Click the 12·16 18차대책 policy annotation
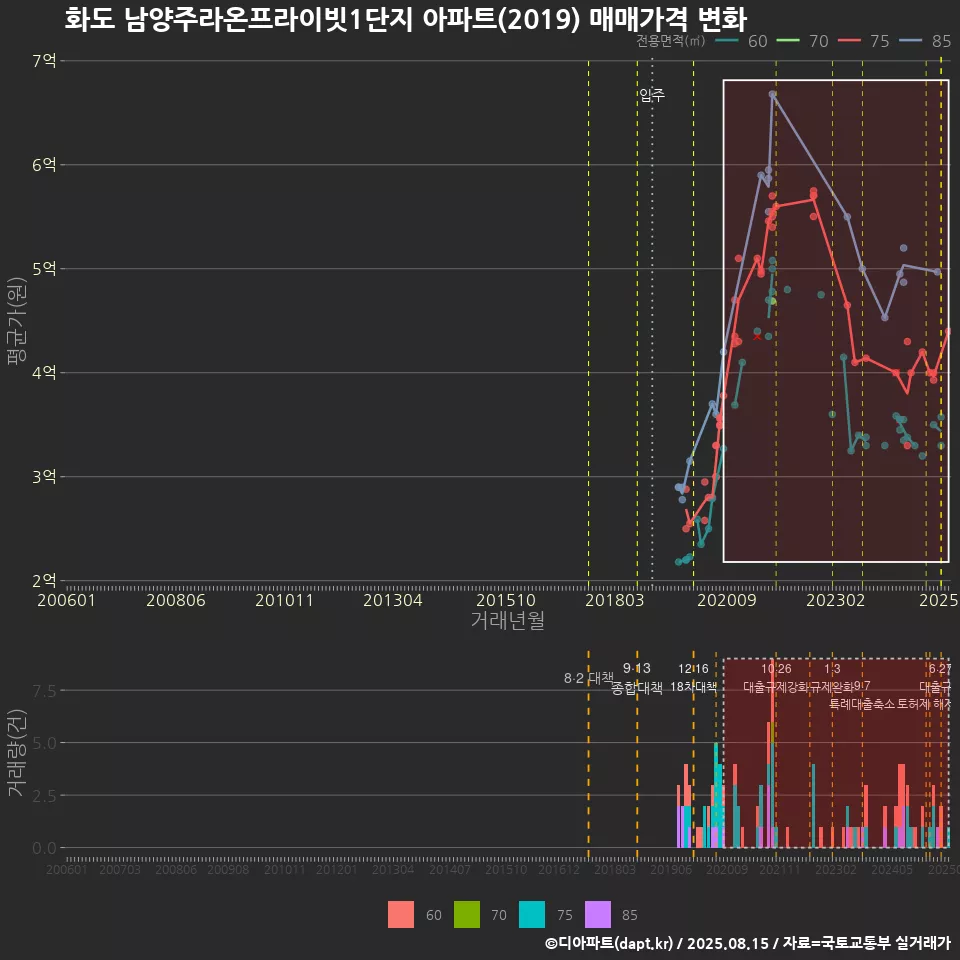The width and height of the screenshot is (960, 960). (693, 678)
